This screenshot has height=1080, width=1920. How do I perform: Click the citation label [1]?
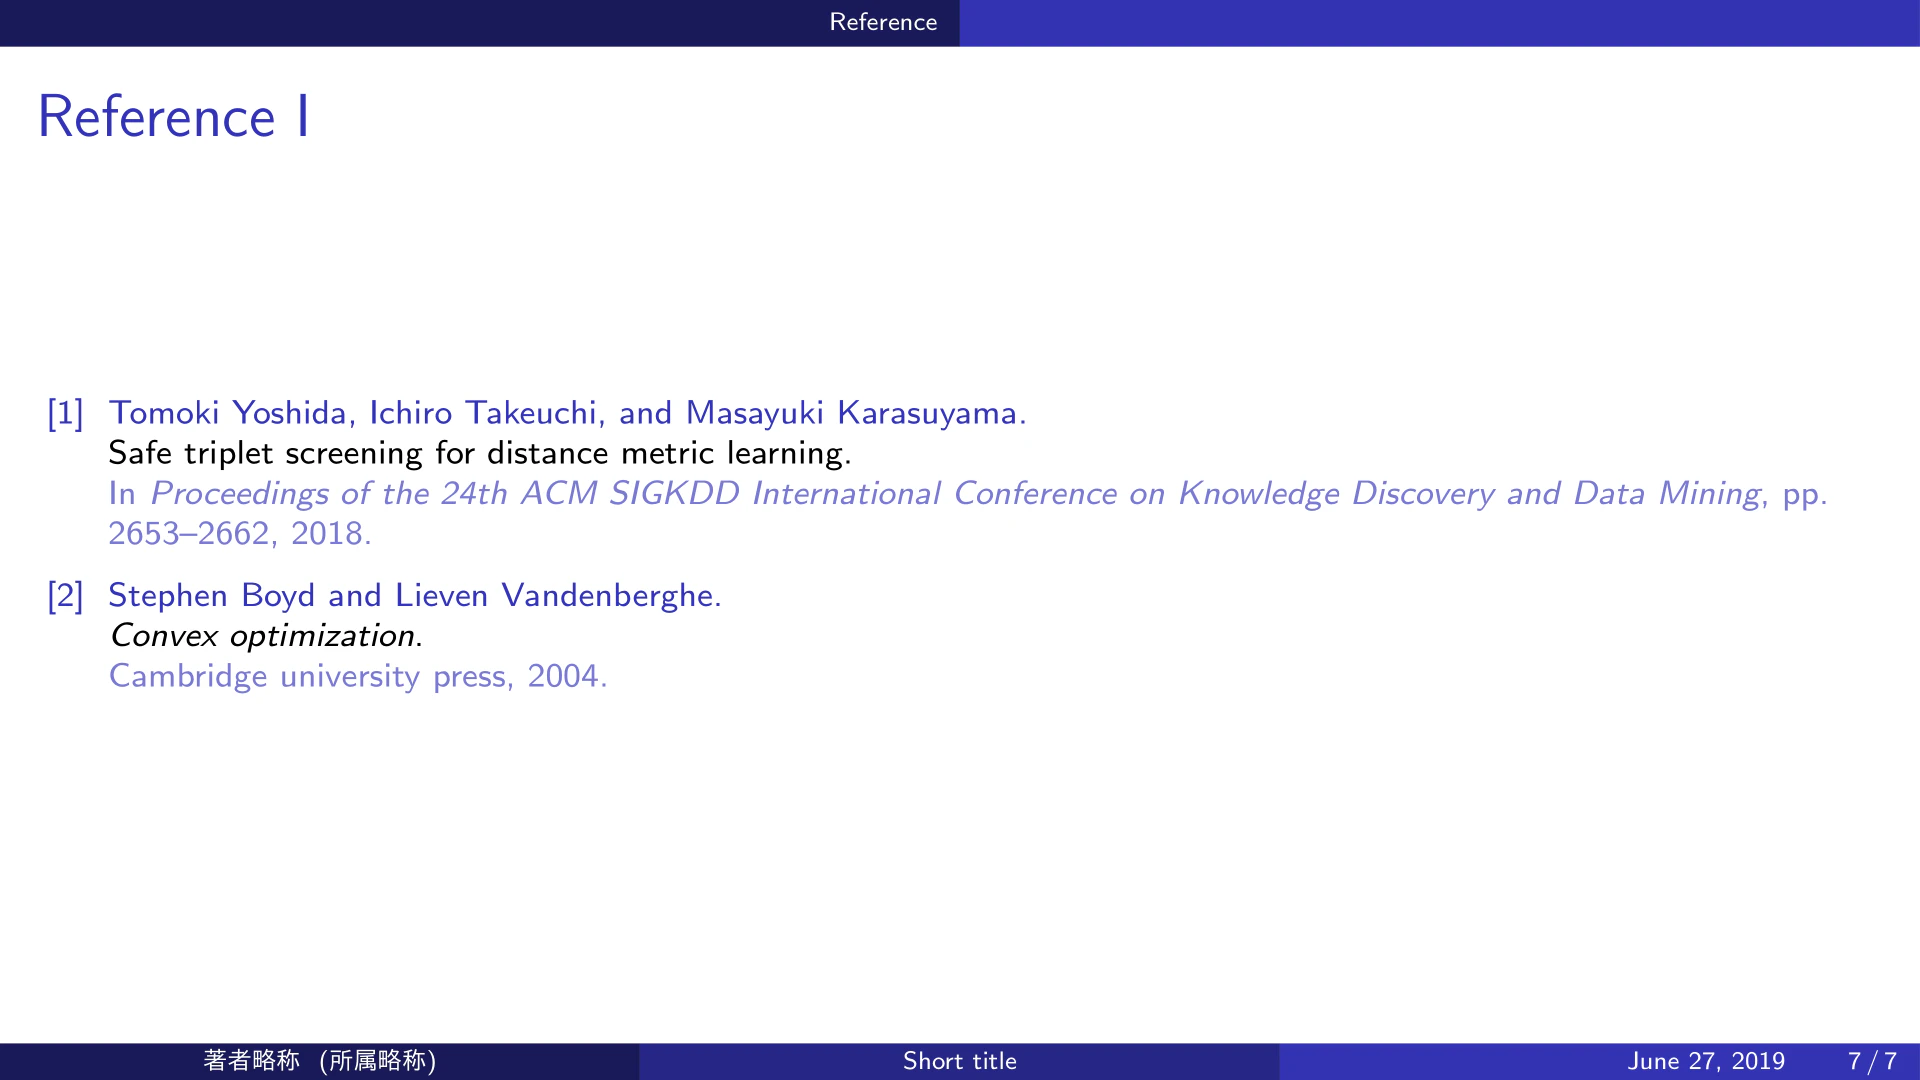[x=66, y=413]
